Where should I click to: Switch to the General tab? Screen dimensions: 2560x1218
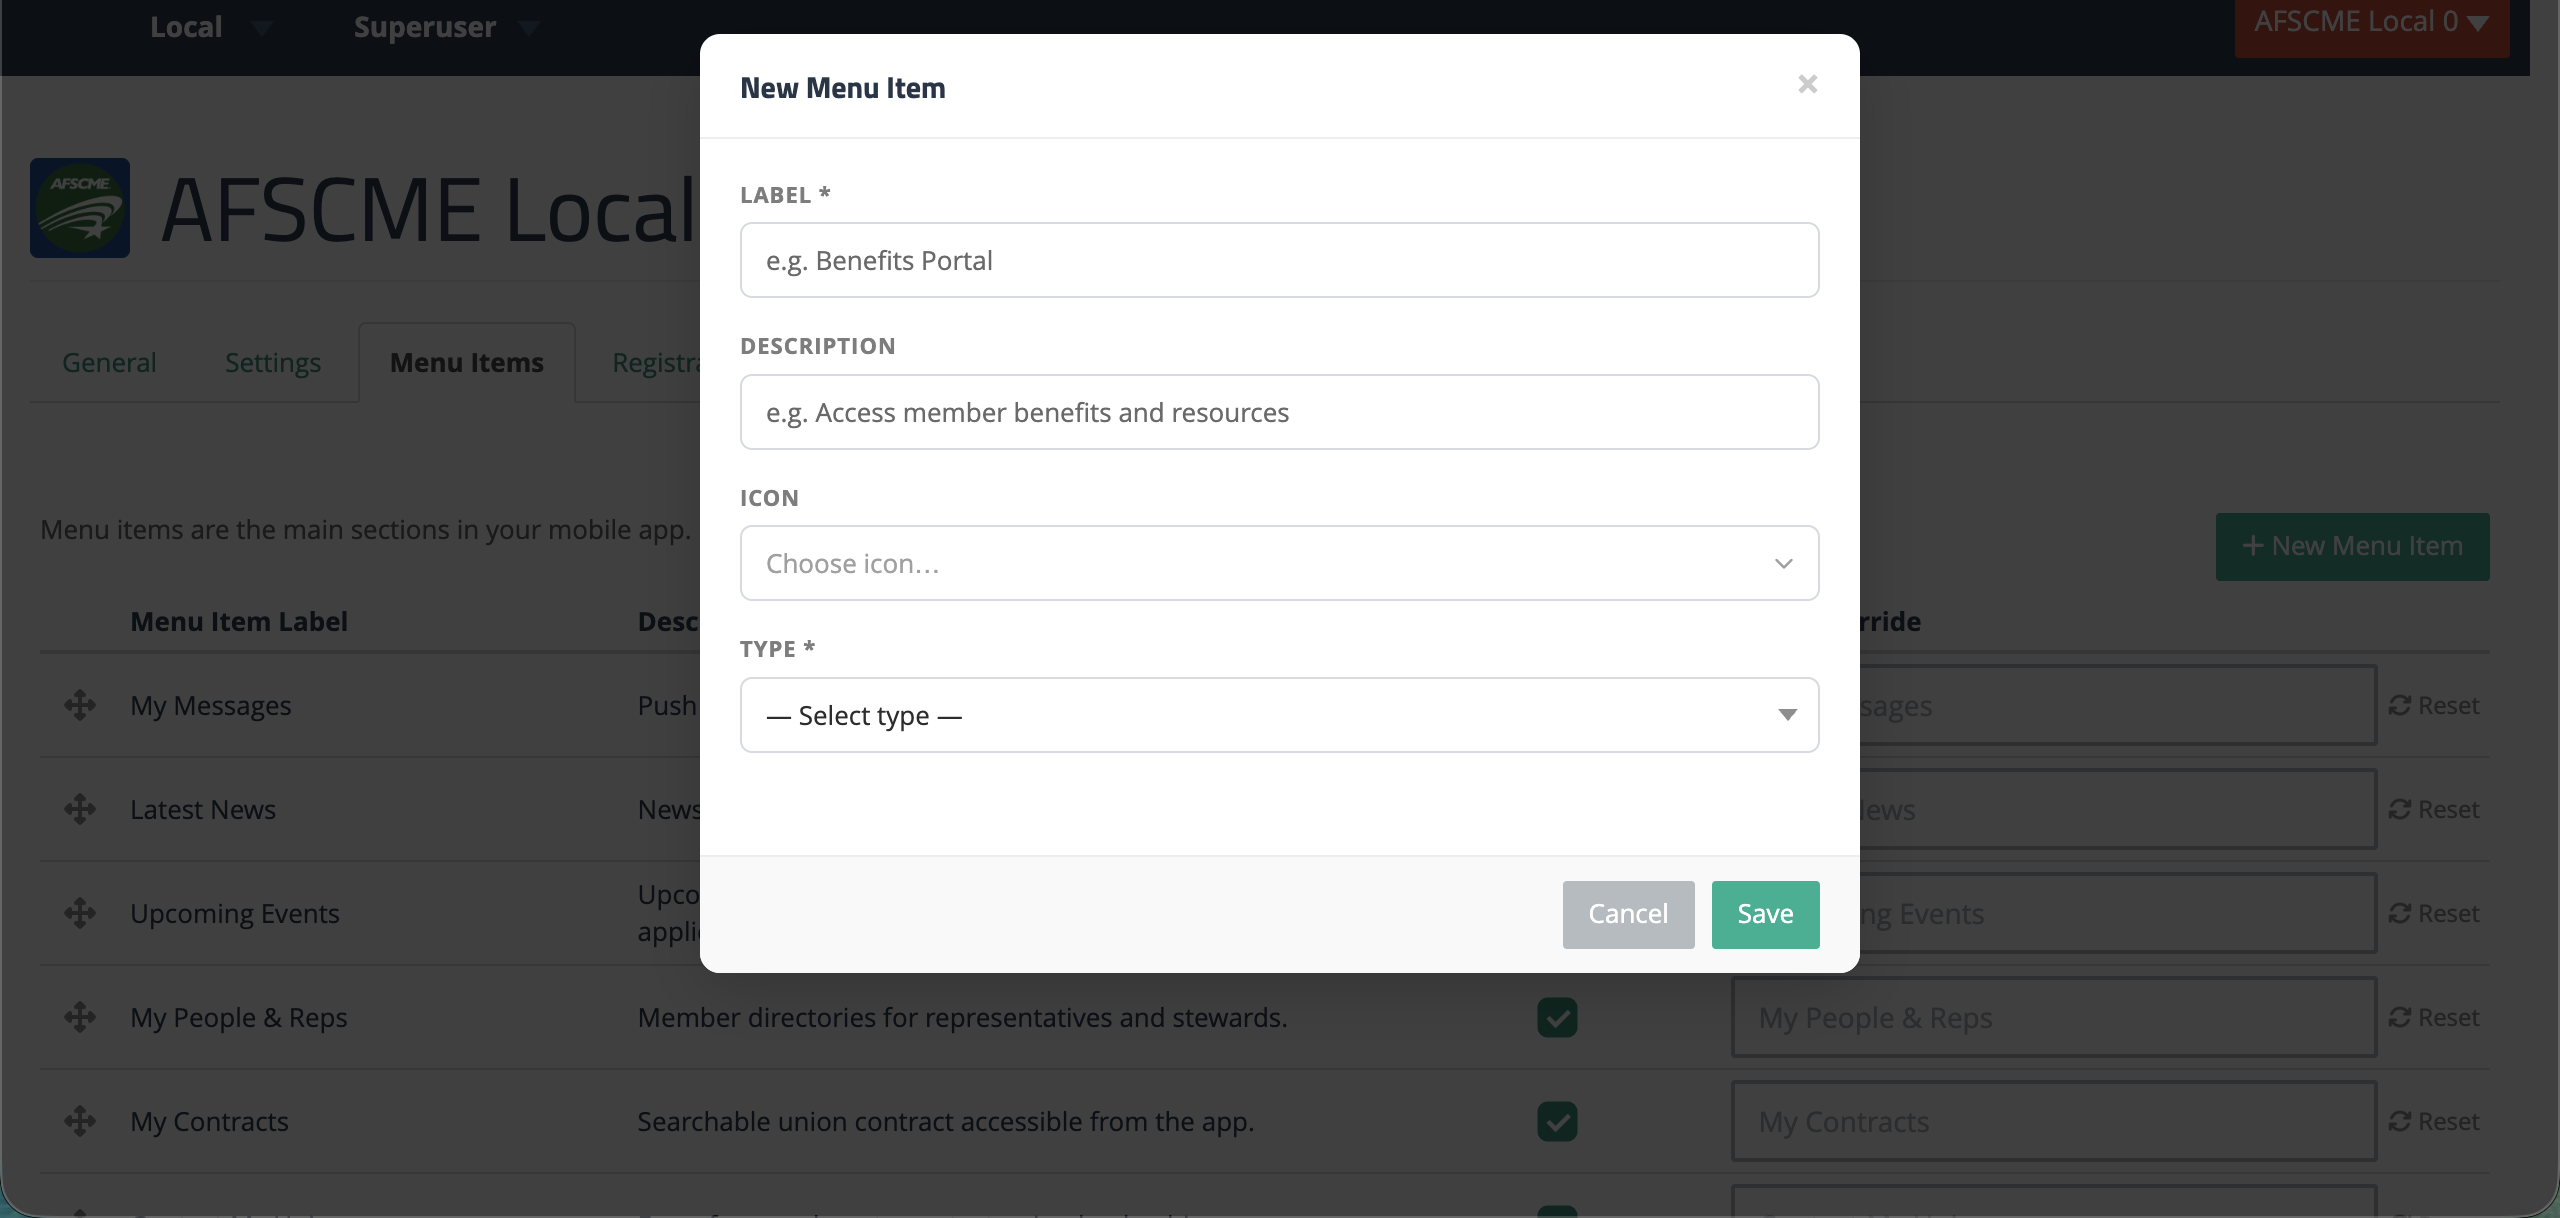(109, 362)
